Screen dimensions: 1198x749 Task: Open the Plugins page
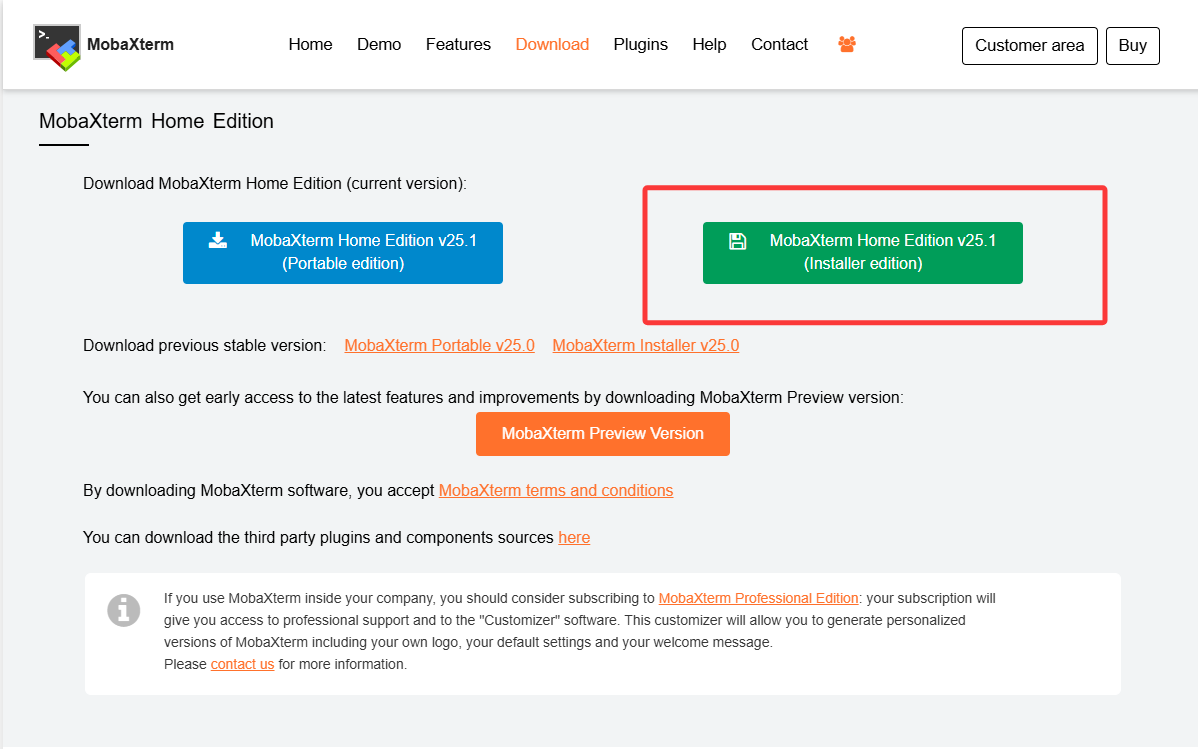coord(640,44)
